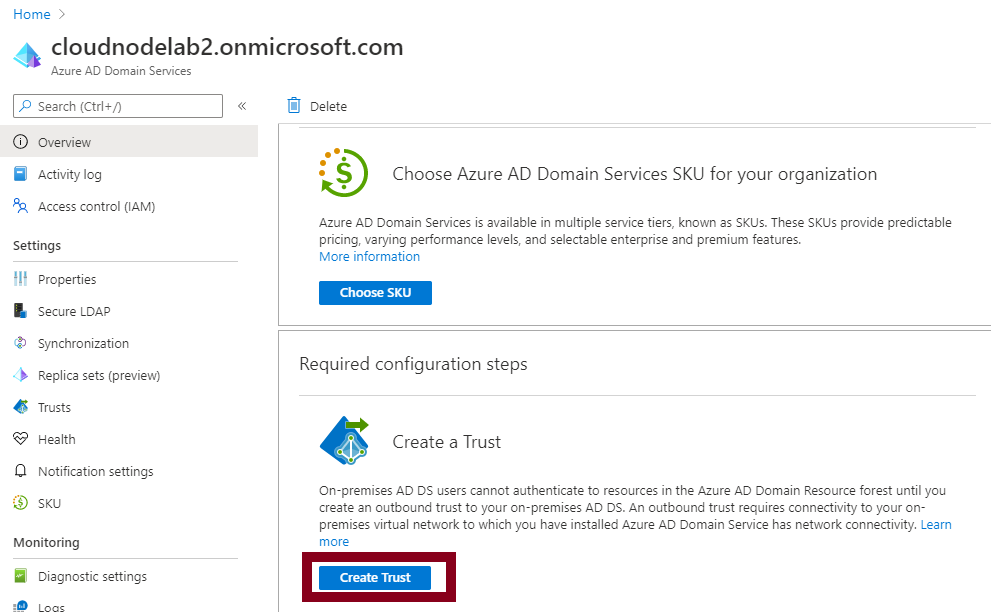Select the green SKU dollar icon
Image resolution: width=991 pixels, height=612 pixels.
pos(20,503)
